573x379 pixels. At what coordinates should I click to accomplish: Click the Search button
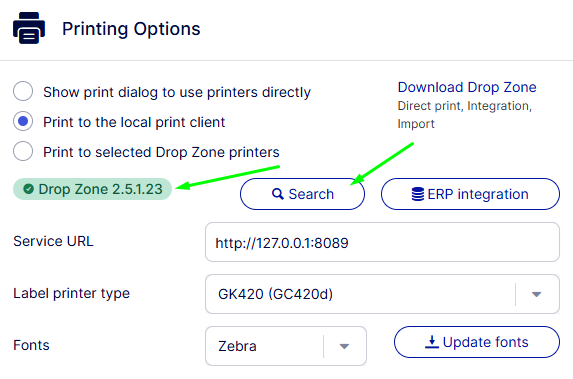pyautogui.click(x=302, y=194)
